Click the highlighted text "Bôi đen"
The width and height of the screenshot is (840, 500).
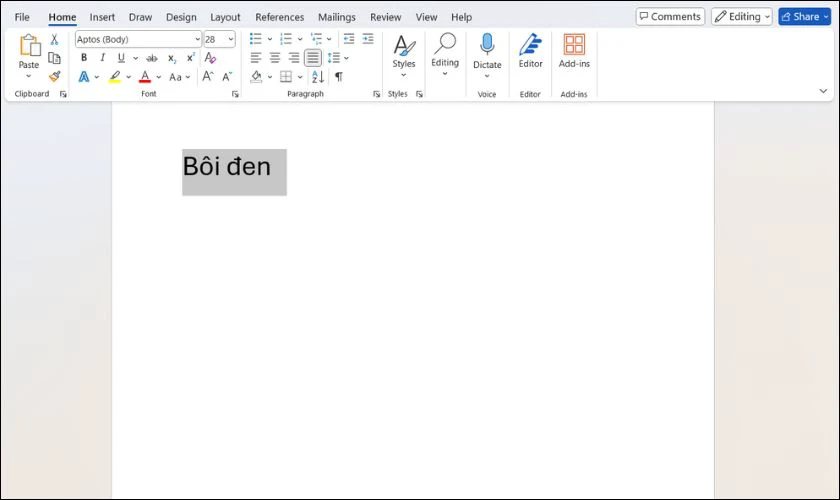[227, 167]
